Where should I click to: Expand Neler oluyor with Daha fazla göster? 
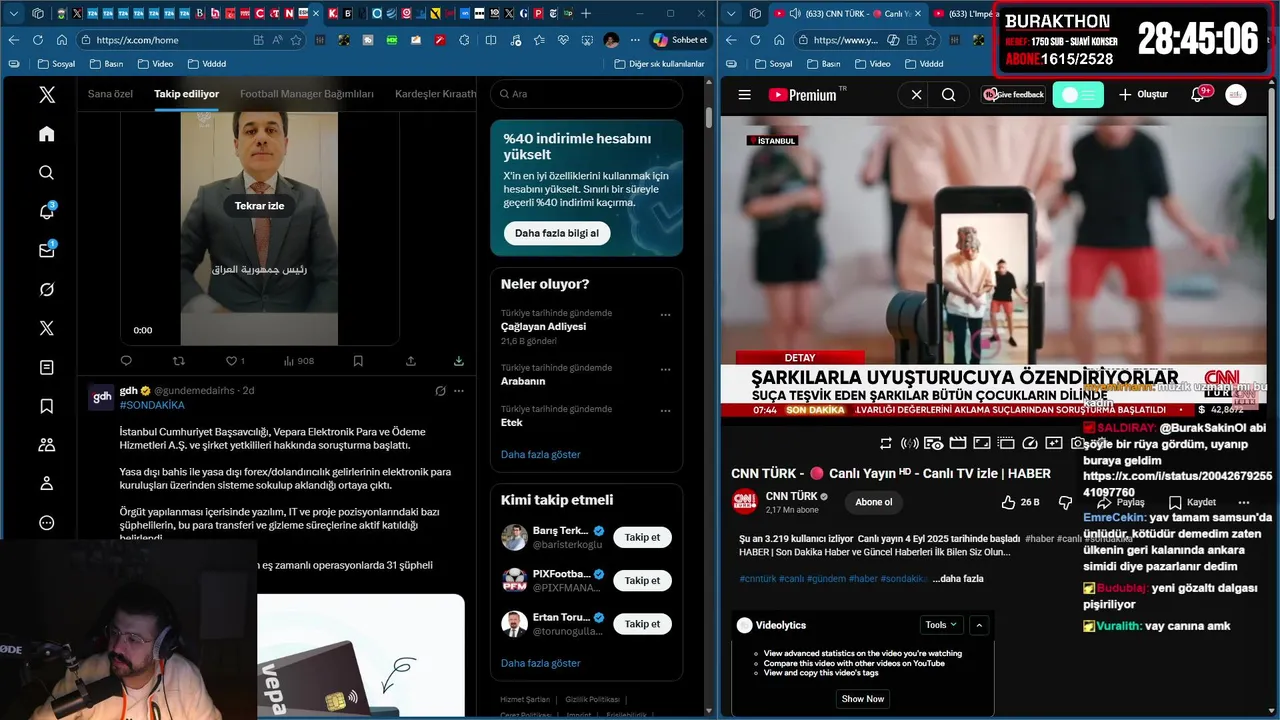tap(540, 454)
